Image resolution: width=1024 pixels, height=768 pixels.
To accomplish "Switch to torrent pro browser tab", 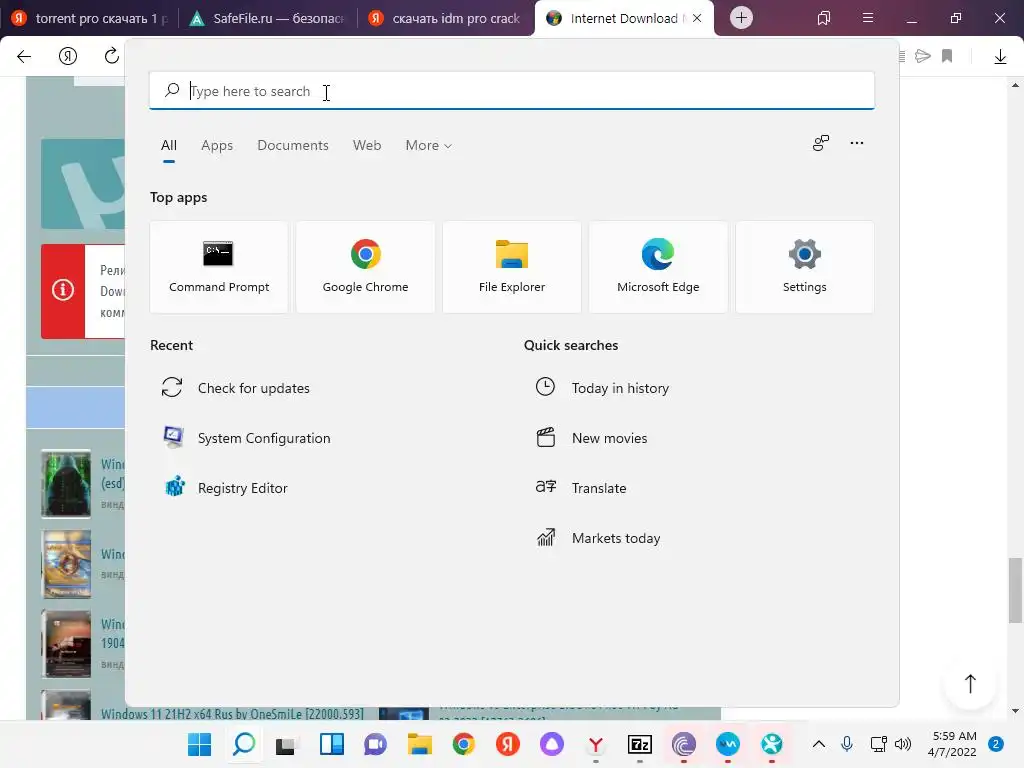I will click(89, 18).
